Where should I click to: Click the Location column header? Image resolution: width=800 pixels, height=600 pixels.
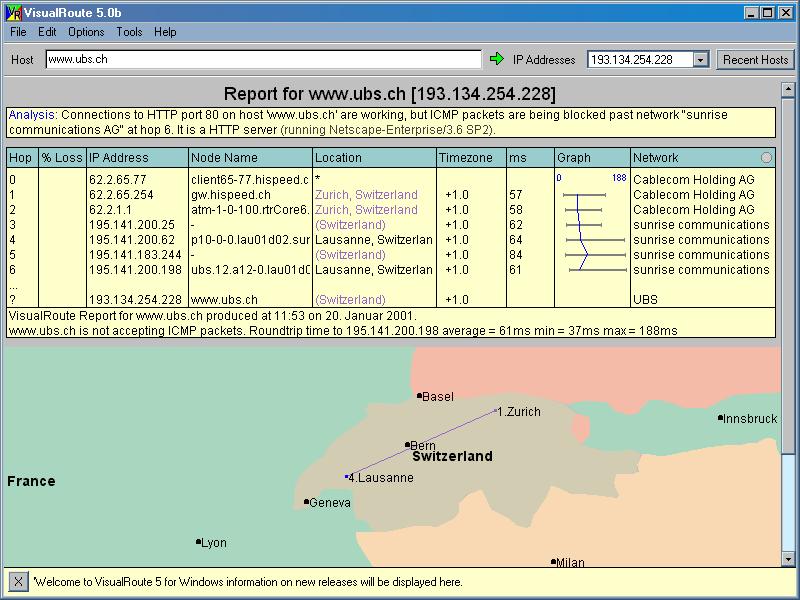coord(374,158)
